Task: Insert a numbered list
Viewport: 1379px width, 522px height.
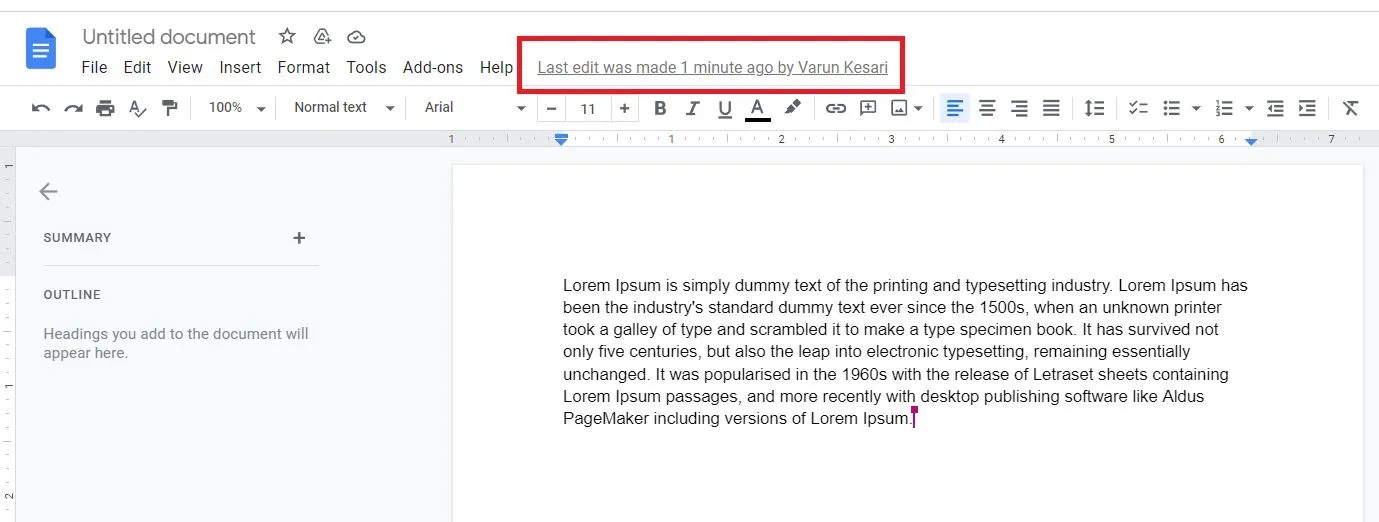Action: click(1224, 108)
